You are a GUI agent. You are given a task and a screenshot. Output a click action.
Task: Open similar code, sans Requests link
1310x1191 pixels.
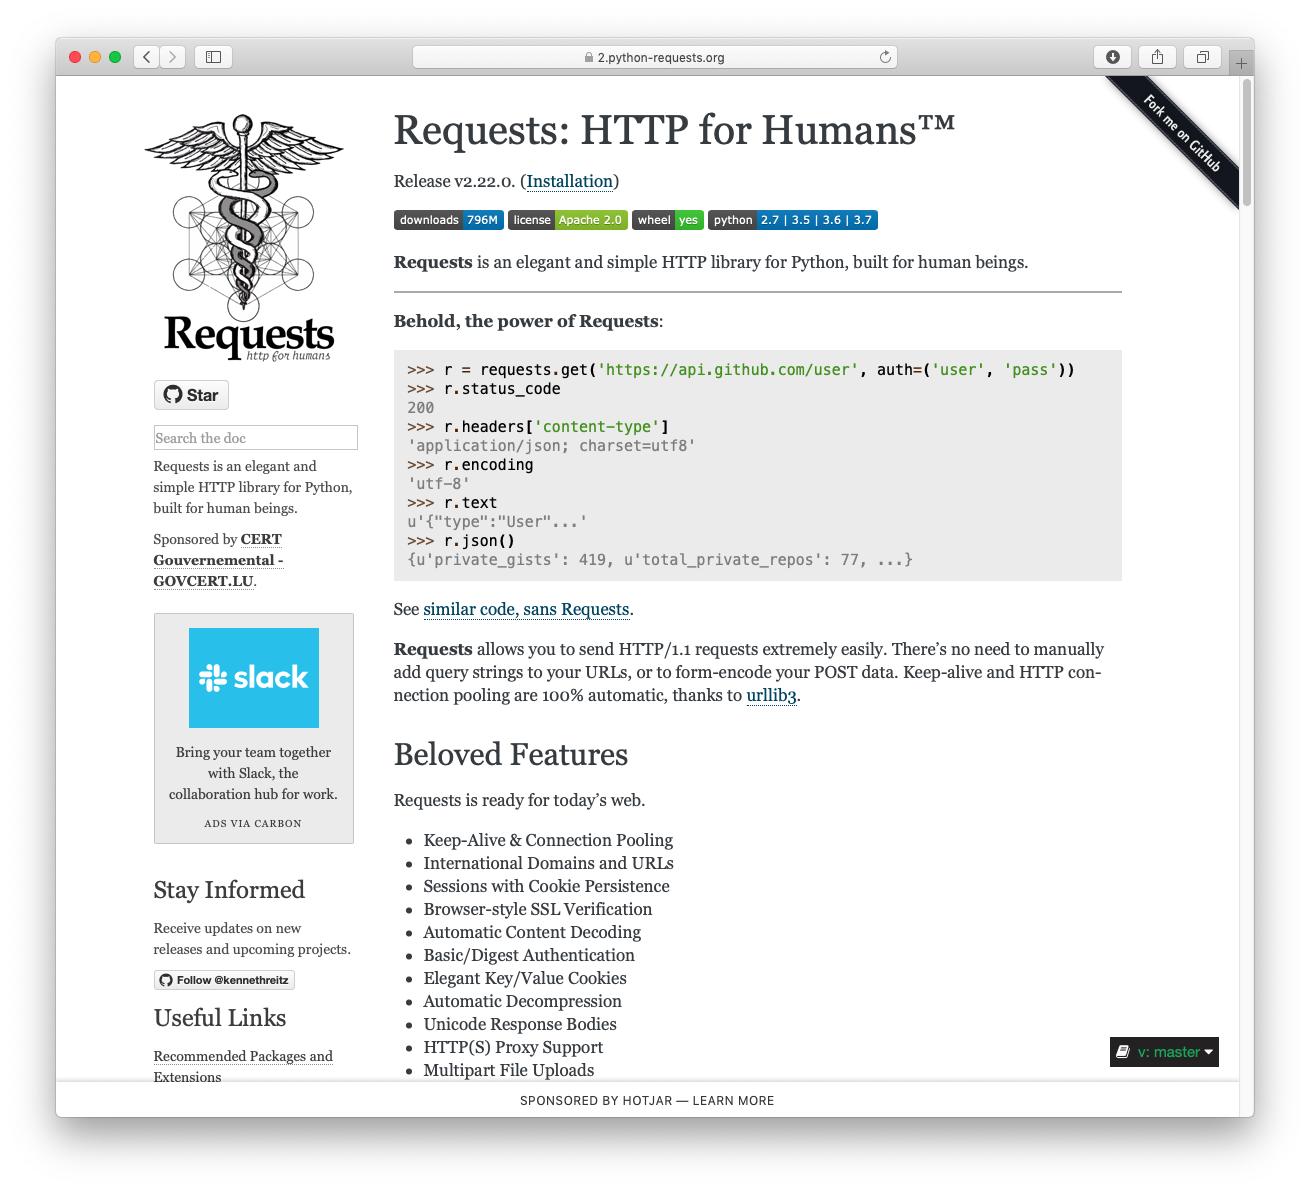526,609
